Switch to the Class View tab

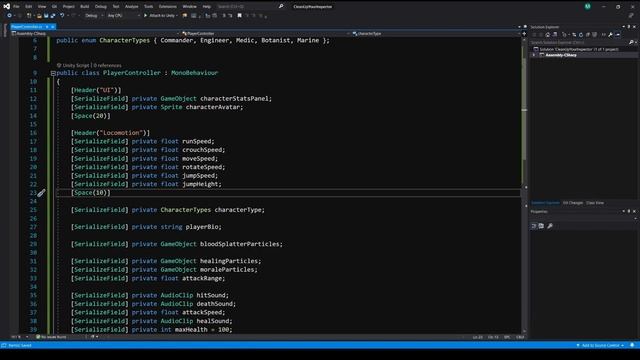[595, 203]
